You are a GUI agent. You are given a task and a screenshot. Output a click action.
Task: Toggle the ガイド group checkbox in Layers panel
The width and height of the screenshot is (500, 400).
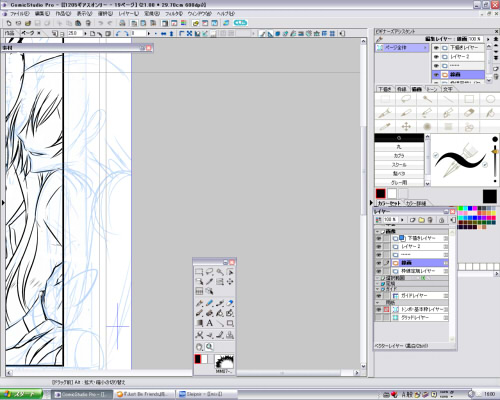tap(383, 289)
